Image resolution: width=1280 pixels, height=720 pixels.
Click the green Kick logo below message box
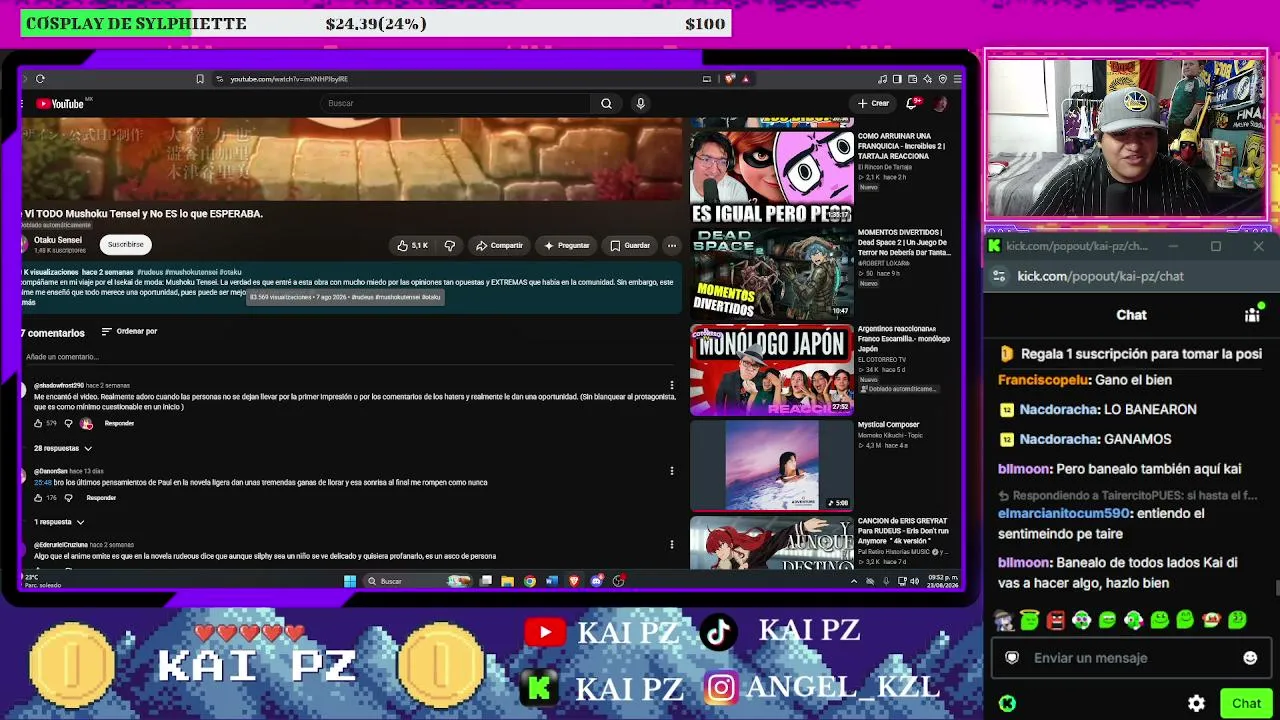pyautogui.click(x=1008, y=704)
